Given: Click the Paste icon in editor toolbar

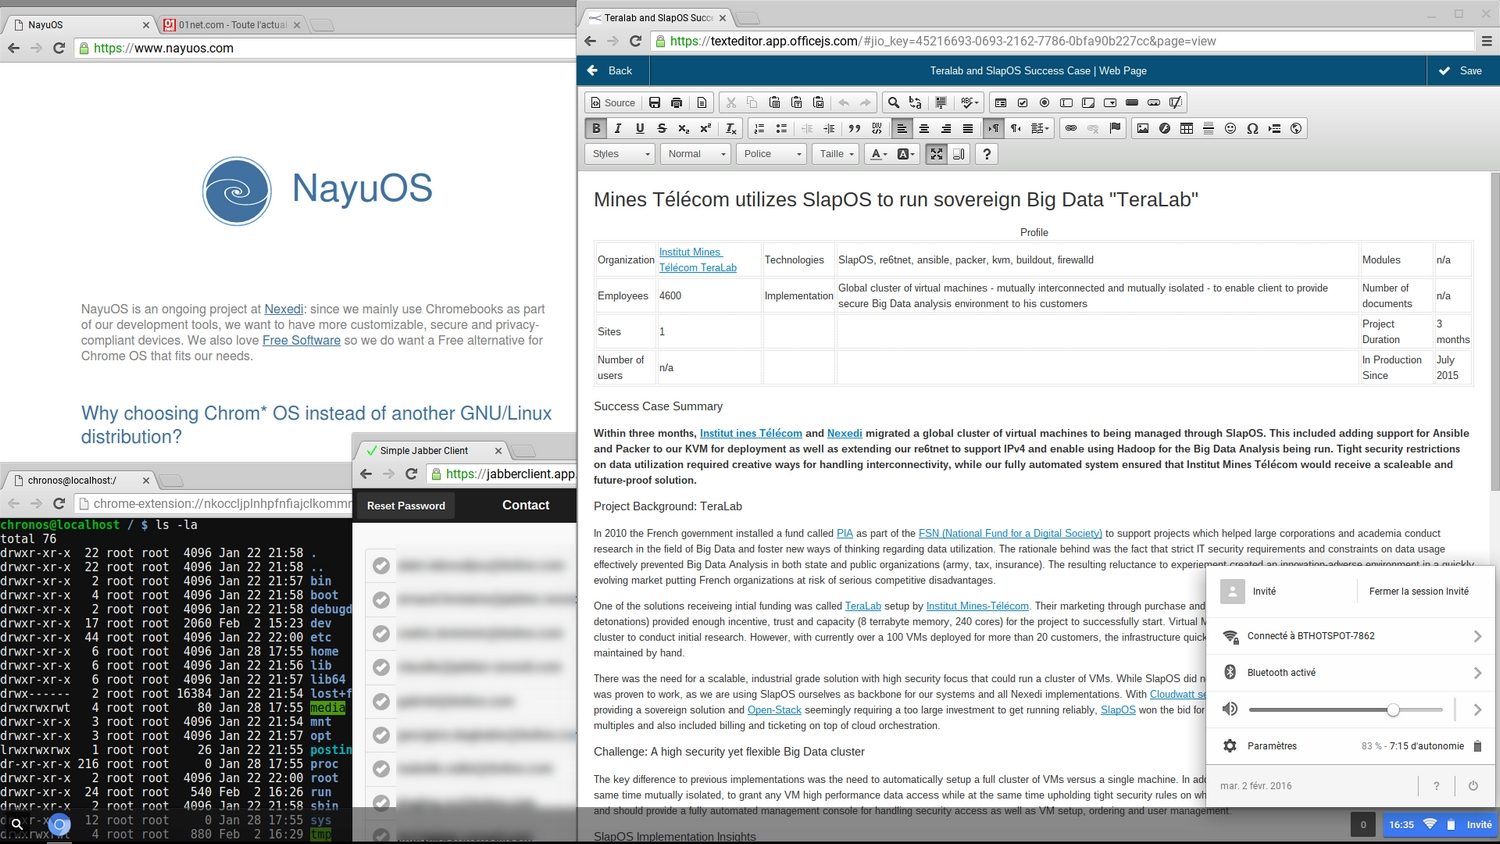Looking at the screenshot, I should pos(774,103).
